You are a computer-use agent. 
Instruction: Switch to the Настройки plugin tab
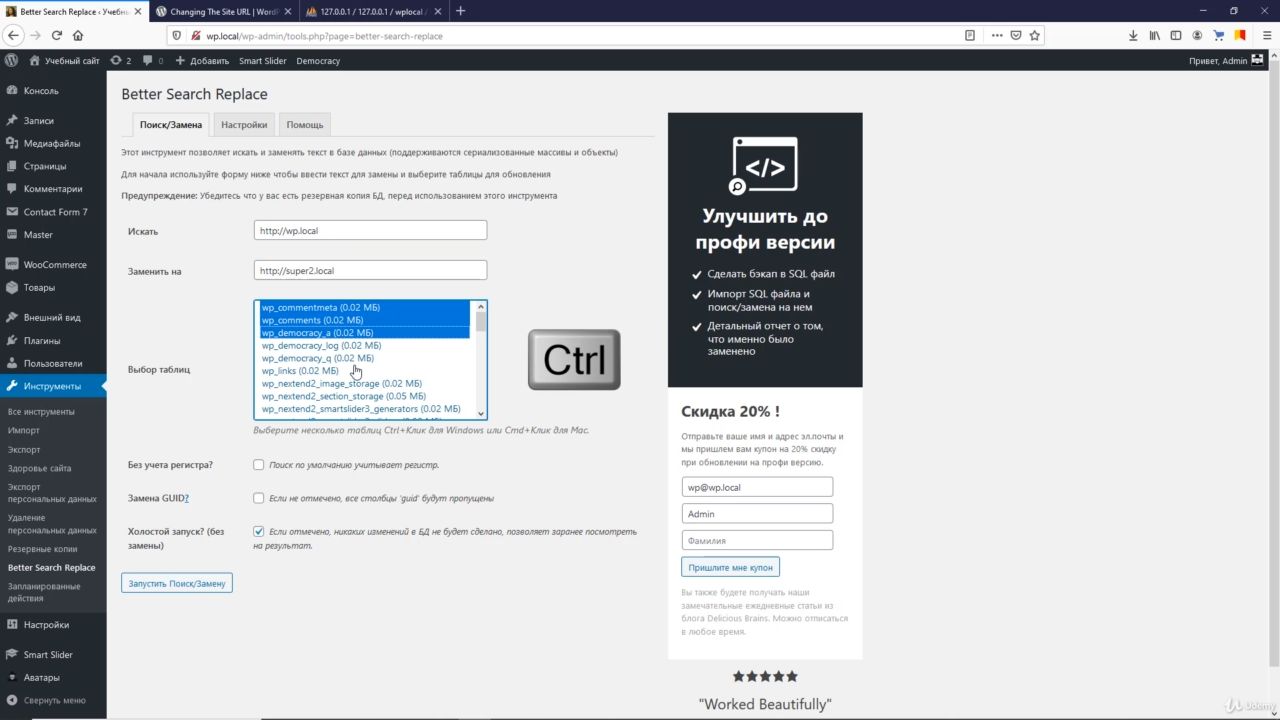pyautogui.click(x=244, y=125)
